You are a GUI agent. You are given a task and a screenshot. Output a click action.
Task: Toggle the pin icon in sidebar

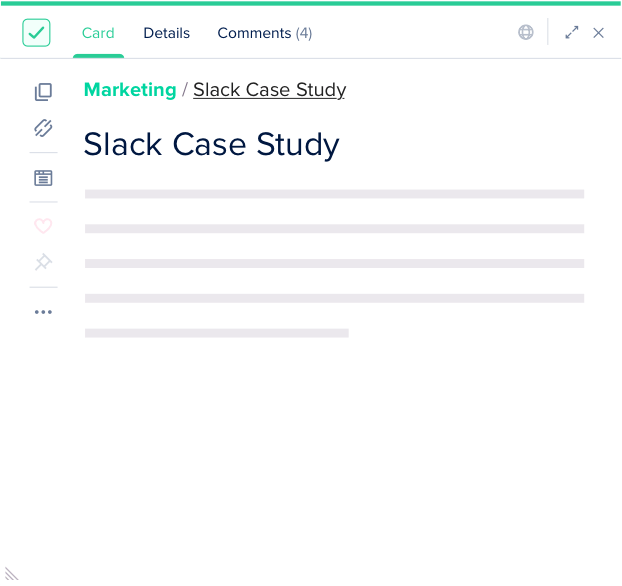coord(43,262)
